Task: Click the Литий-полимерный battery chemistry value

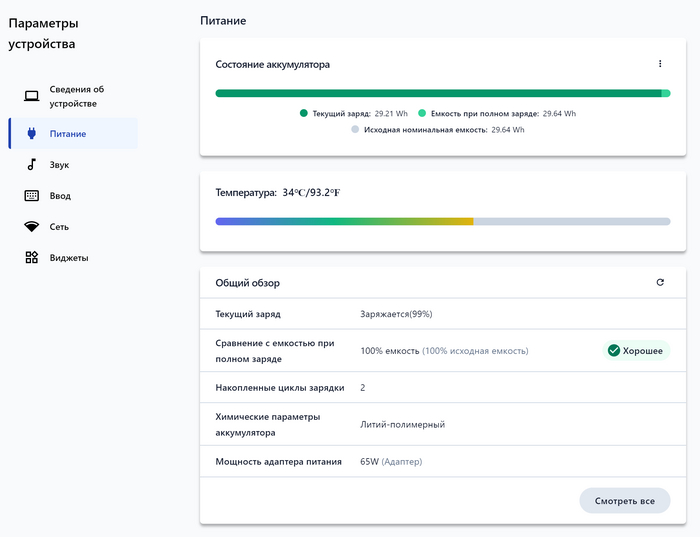Action: pos(402,424)
